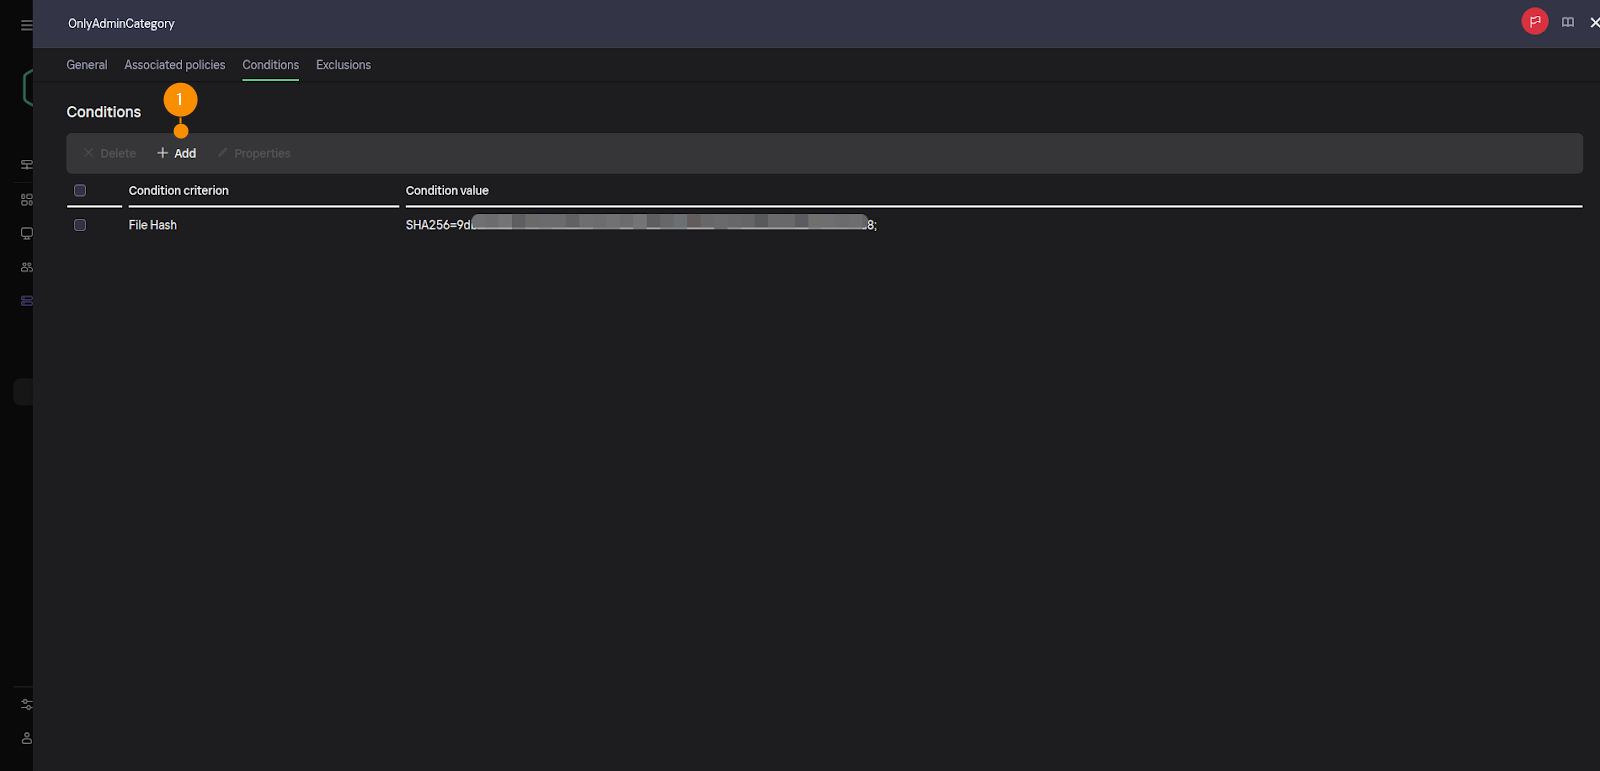The height and width of the screenshot is (771, 1600).
Task: Open the File Hash condition entry
Action: [153, 225]
